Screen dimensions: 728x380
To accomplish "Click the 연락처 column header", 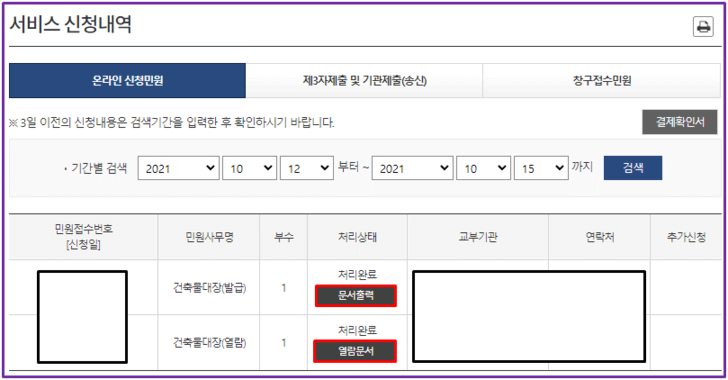I will [600, 237].
